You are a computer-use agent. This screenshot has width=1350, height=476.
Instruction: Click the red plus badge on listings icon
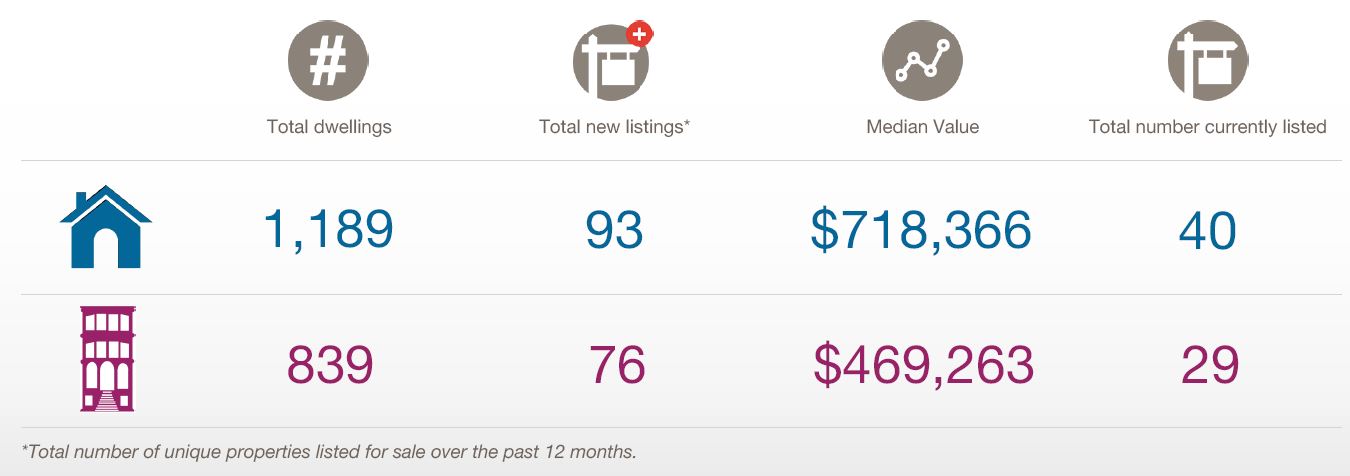(x=639, y=33)
